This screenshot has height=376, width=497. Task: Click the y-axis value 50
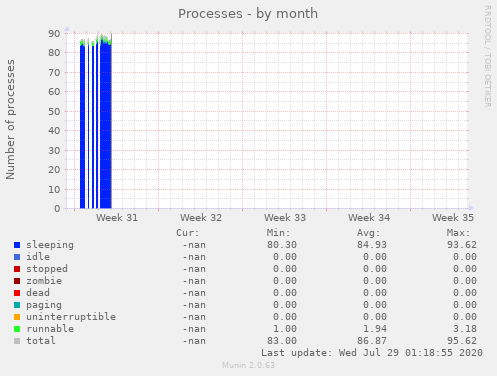(54, 111)
